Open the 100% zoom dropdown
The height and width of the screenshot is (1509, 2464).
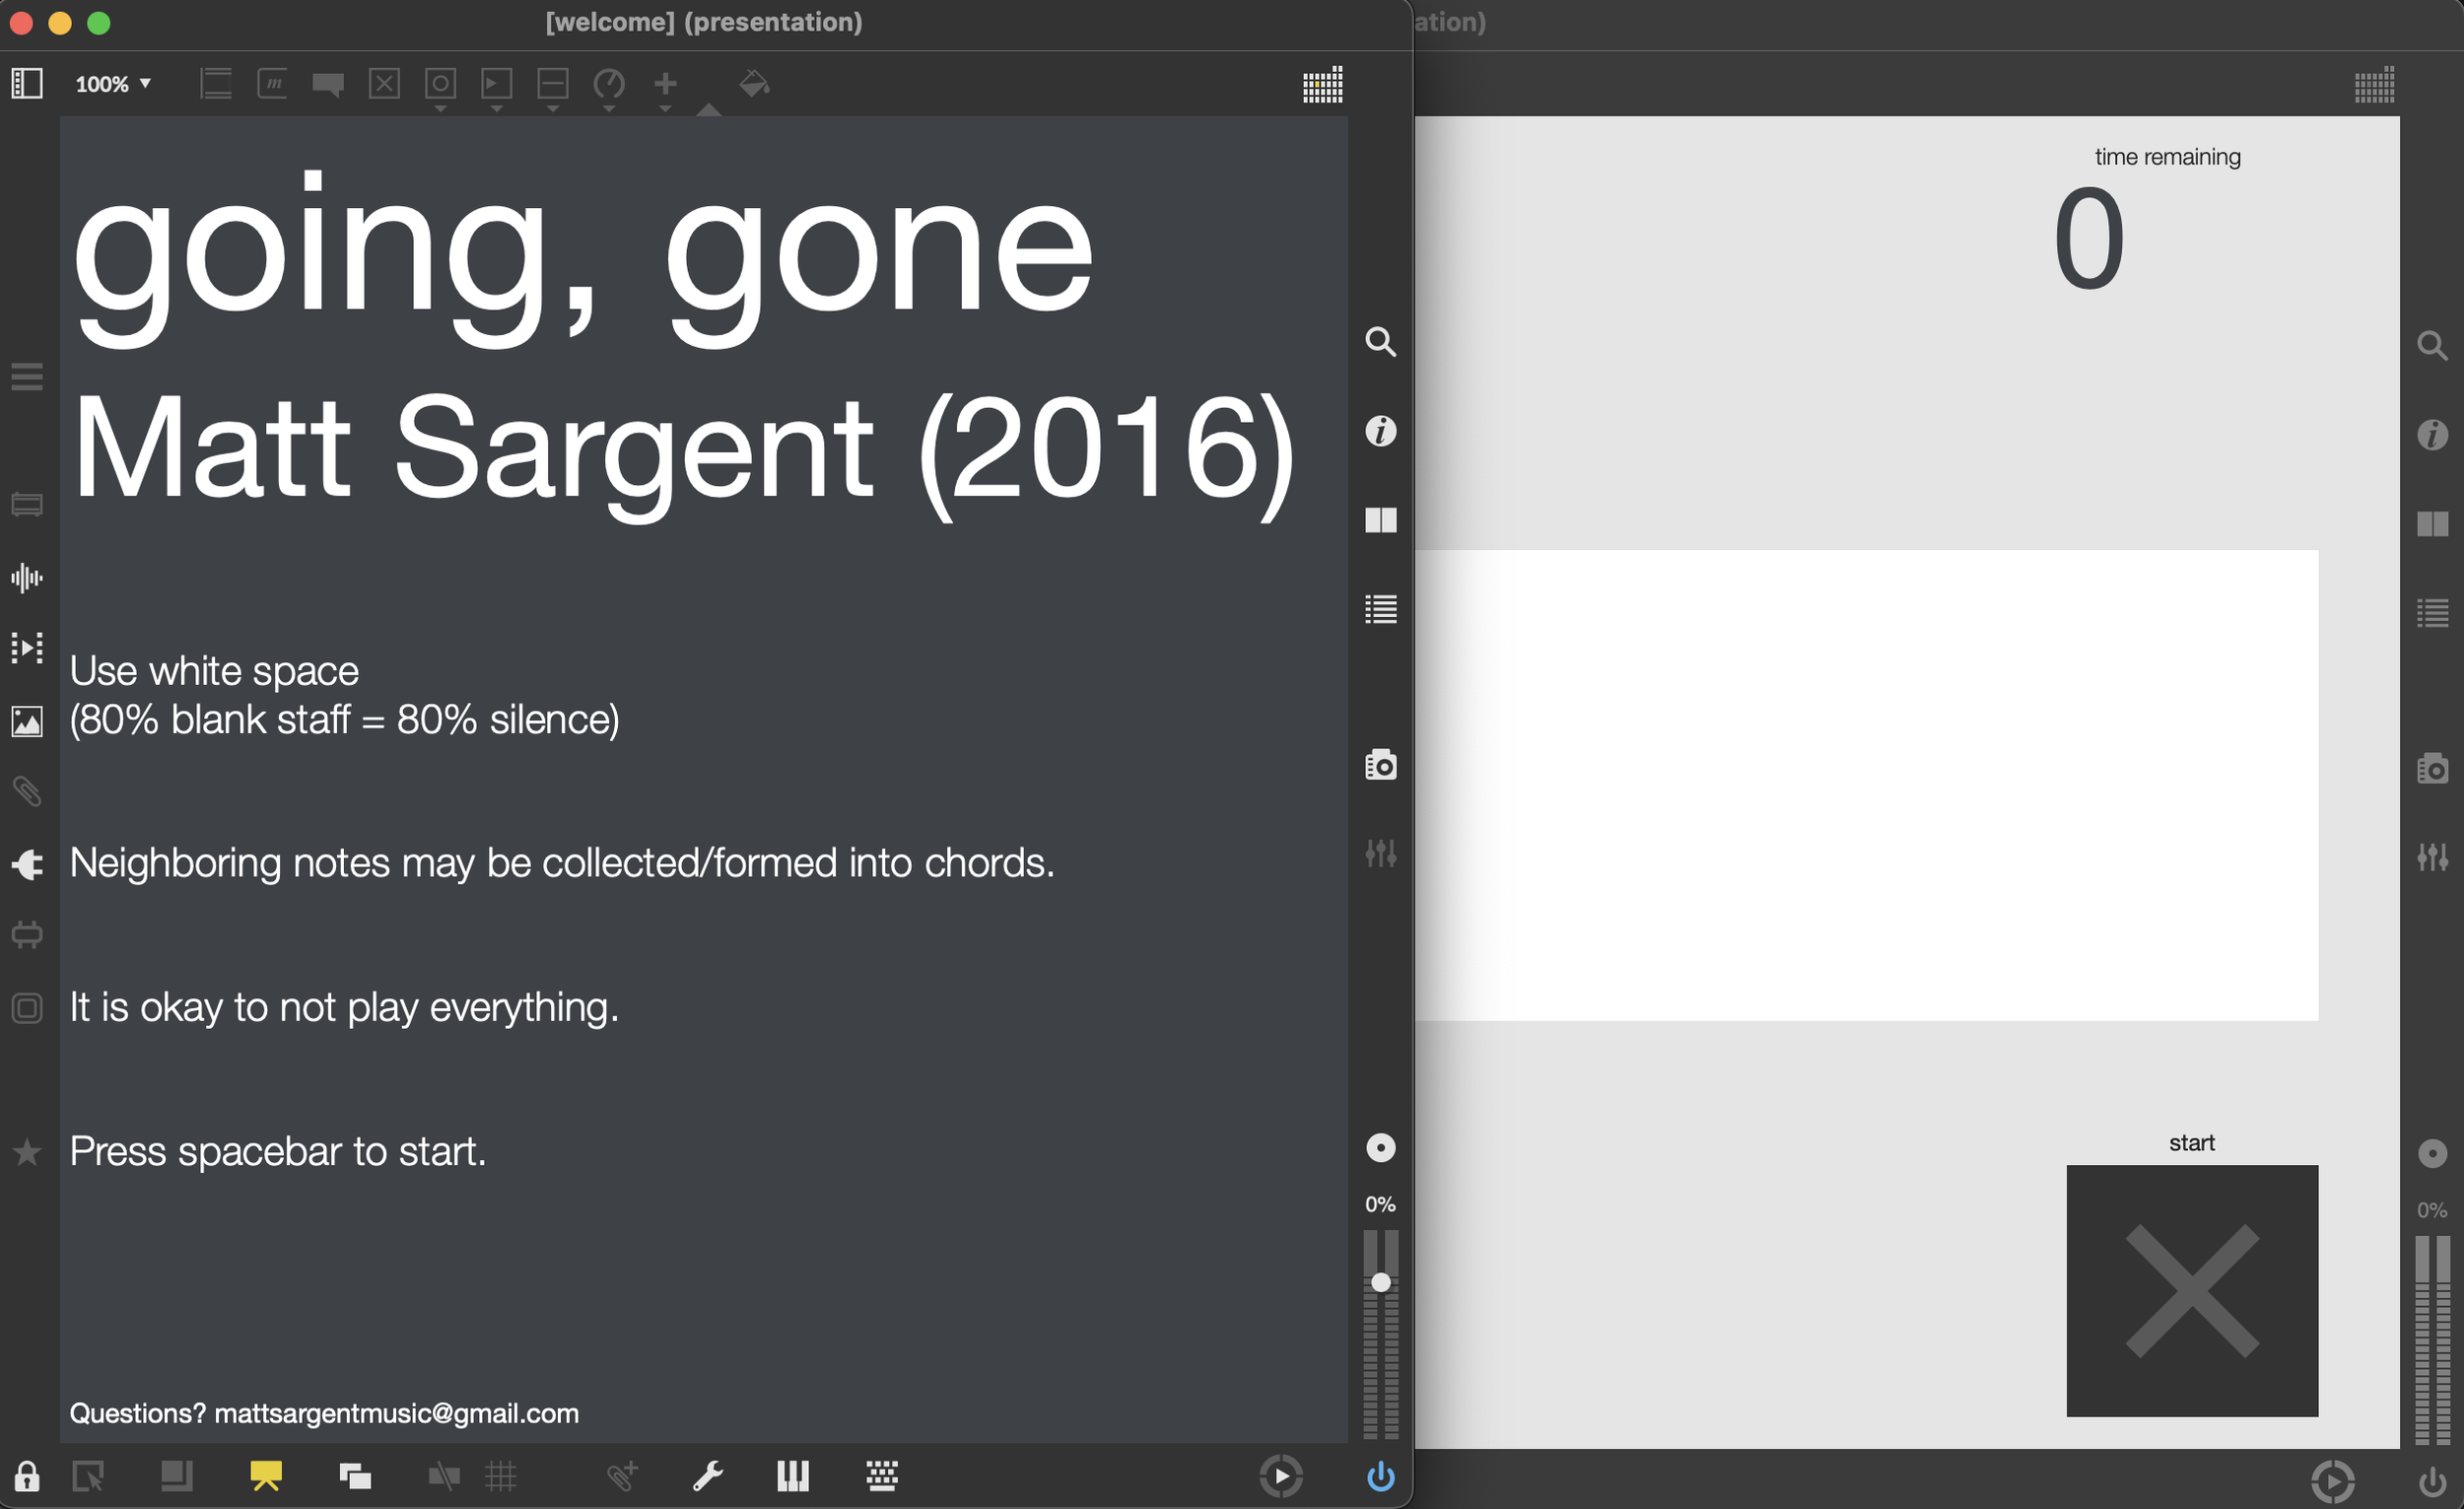(113, 84)
